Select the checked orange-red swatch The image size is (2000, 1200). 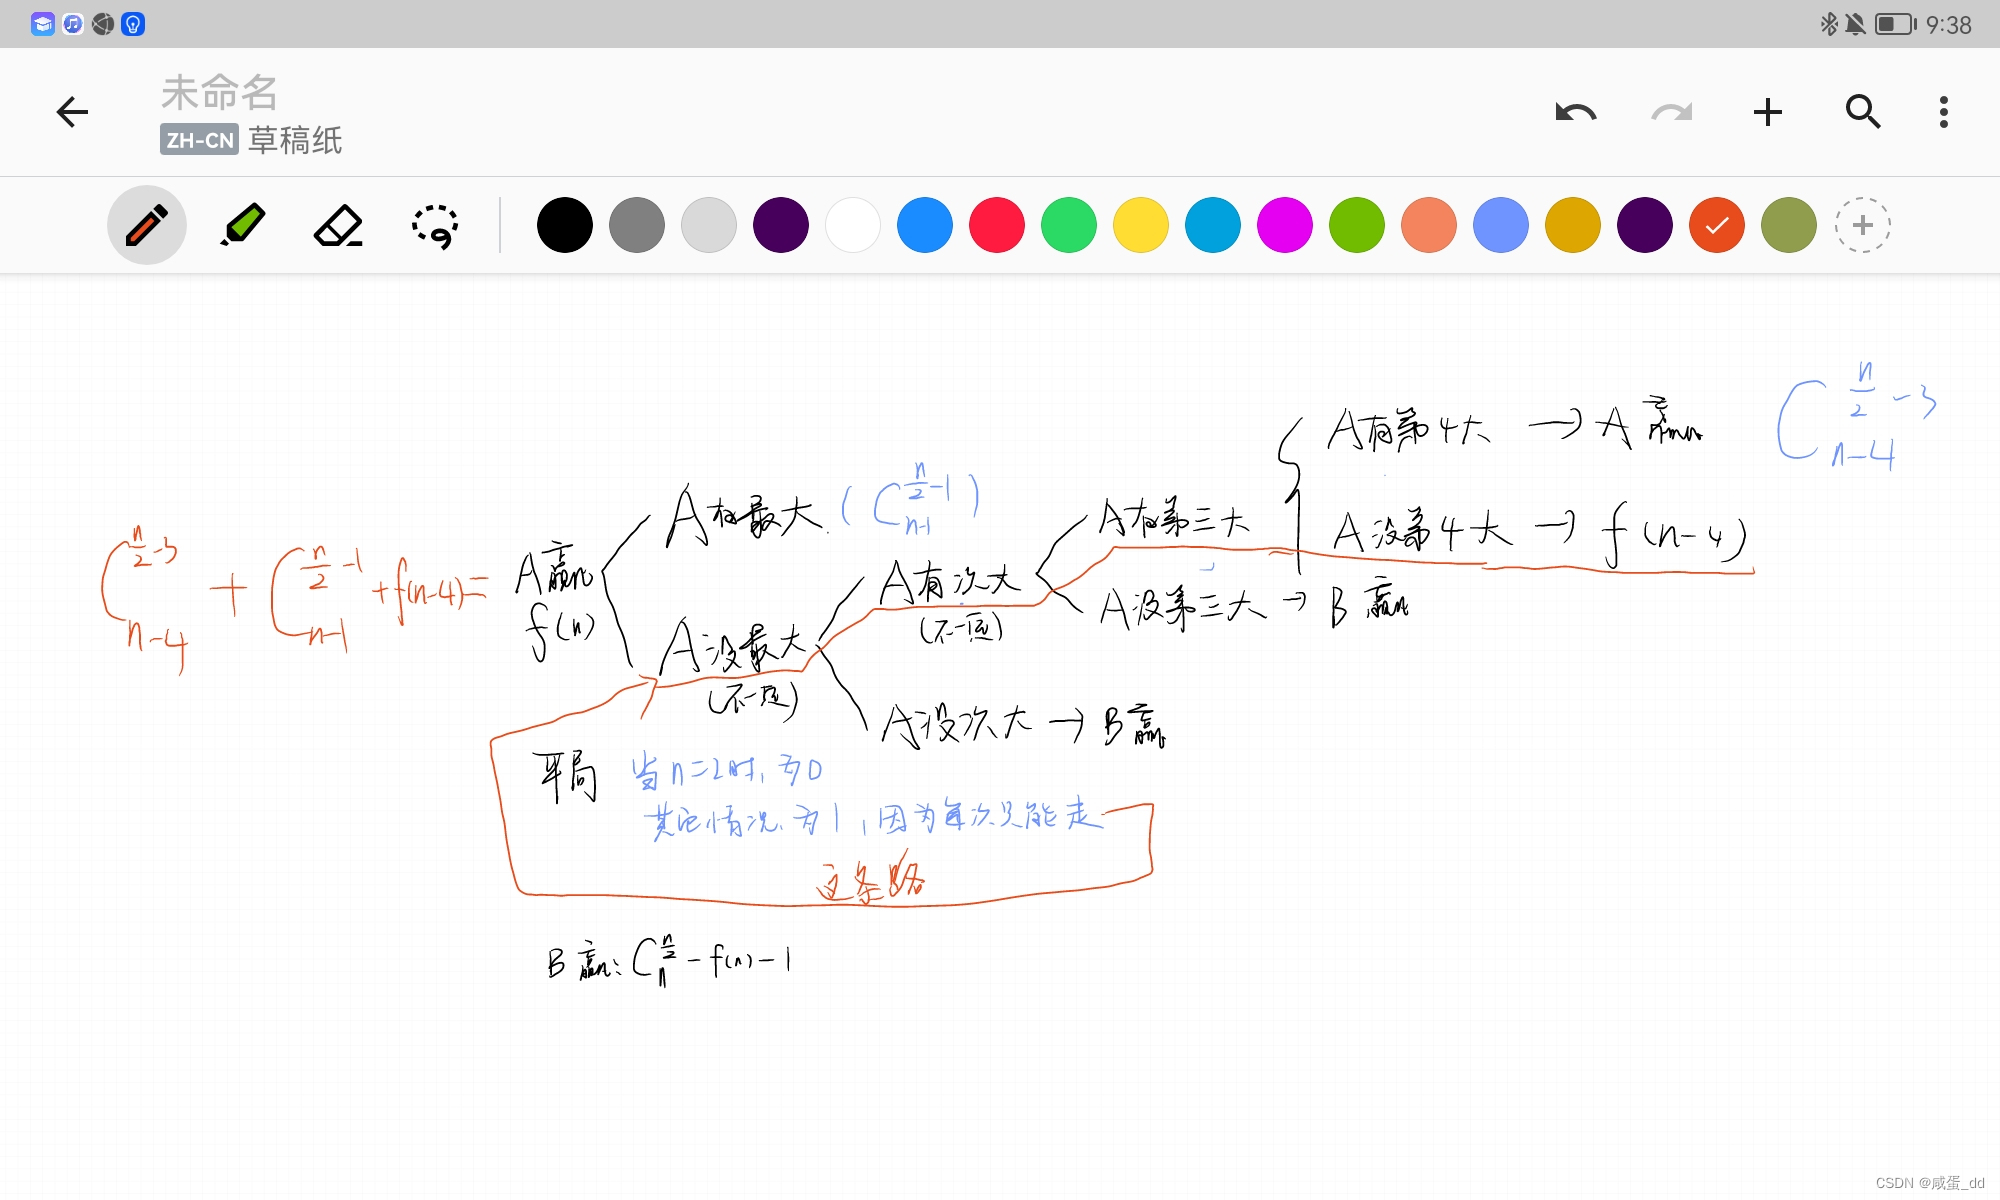(x=1716, y=225)
